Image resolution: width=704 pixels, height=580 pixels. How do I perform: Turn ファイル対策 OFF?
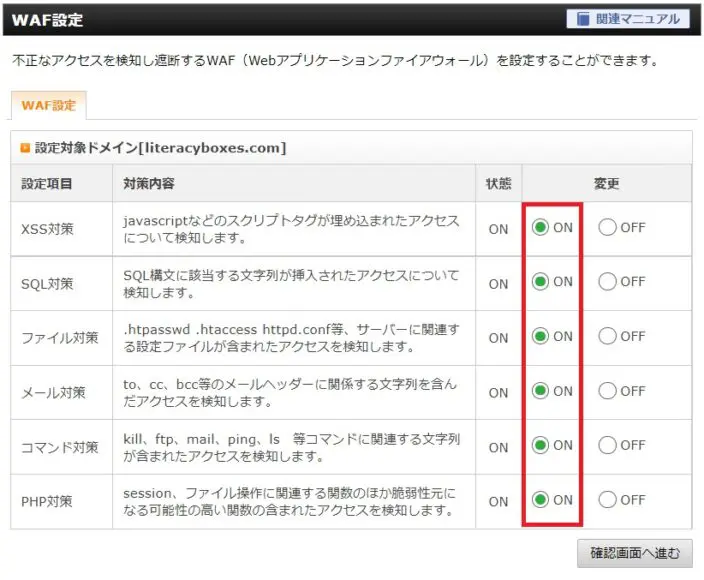[607, 336]
